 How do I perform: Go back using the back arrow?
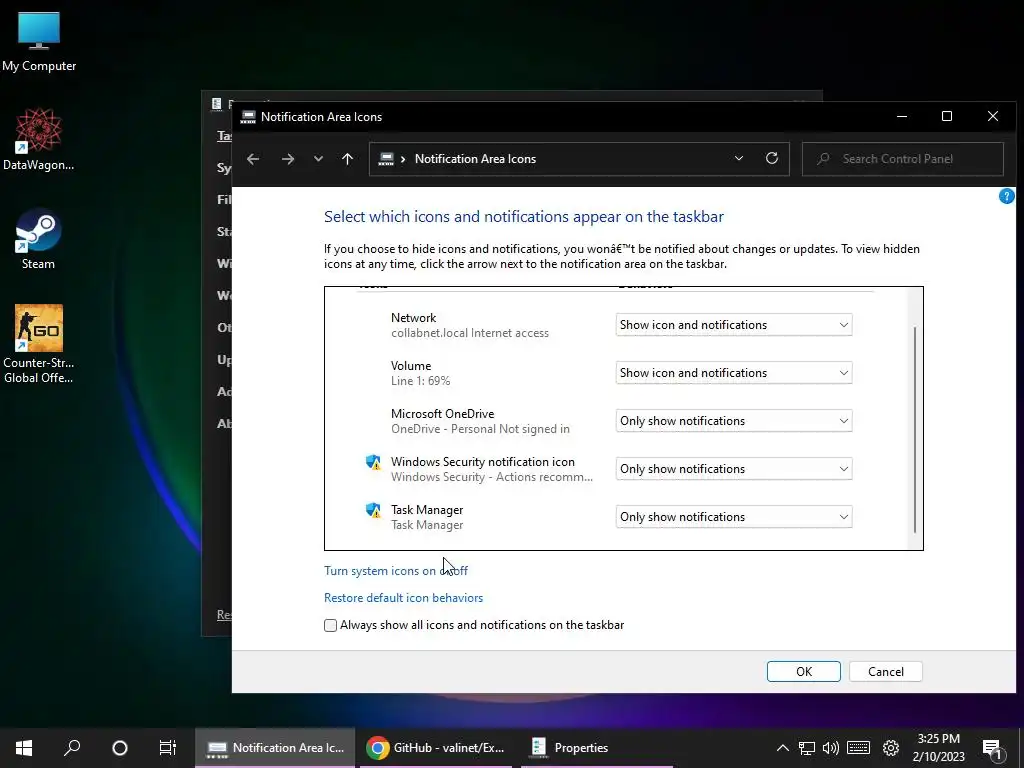click(253, 159)
